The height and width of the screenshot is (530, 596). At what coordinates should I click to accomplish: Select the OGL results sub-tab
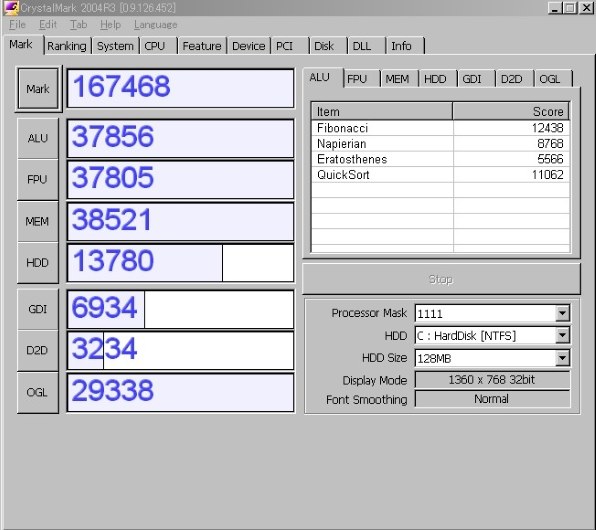pos(550,79)
